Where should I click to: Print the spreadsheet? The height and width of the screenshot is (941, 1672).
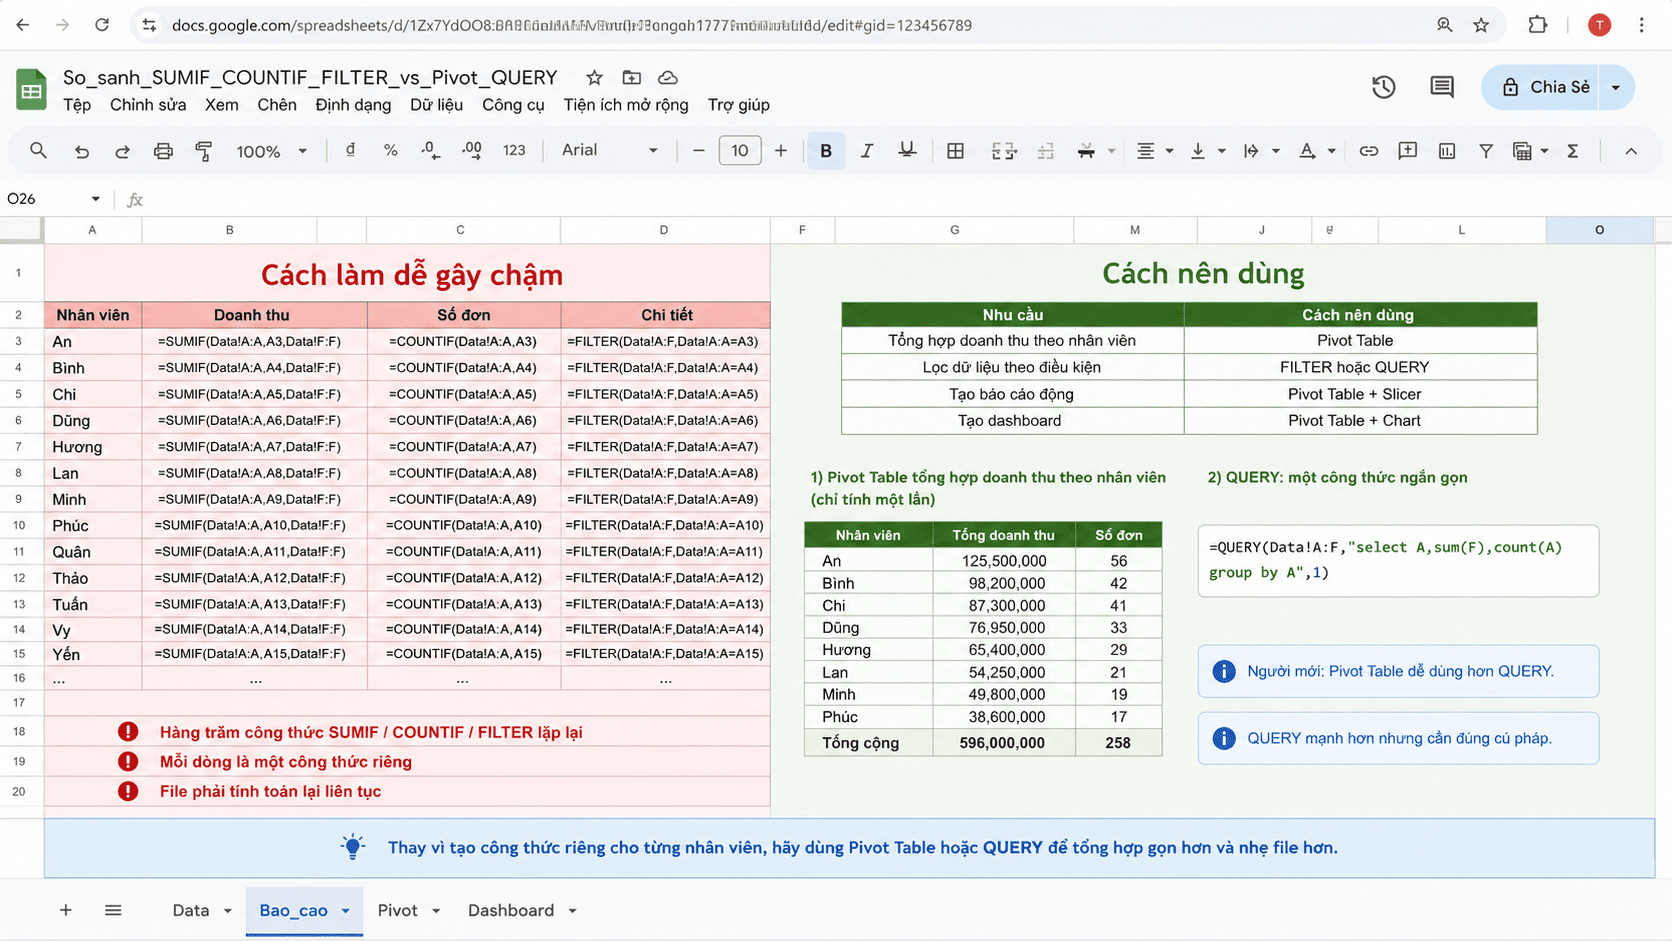(163, 151)
